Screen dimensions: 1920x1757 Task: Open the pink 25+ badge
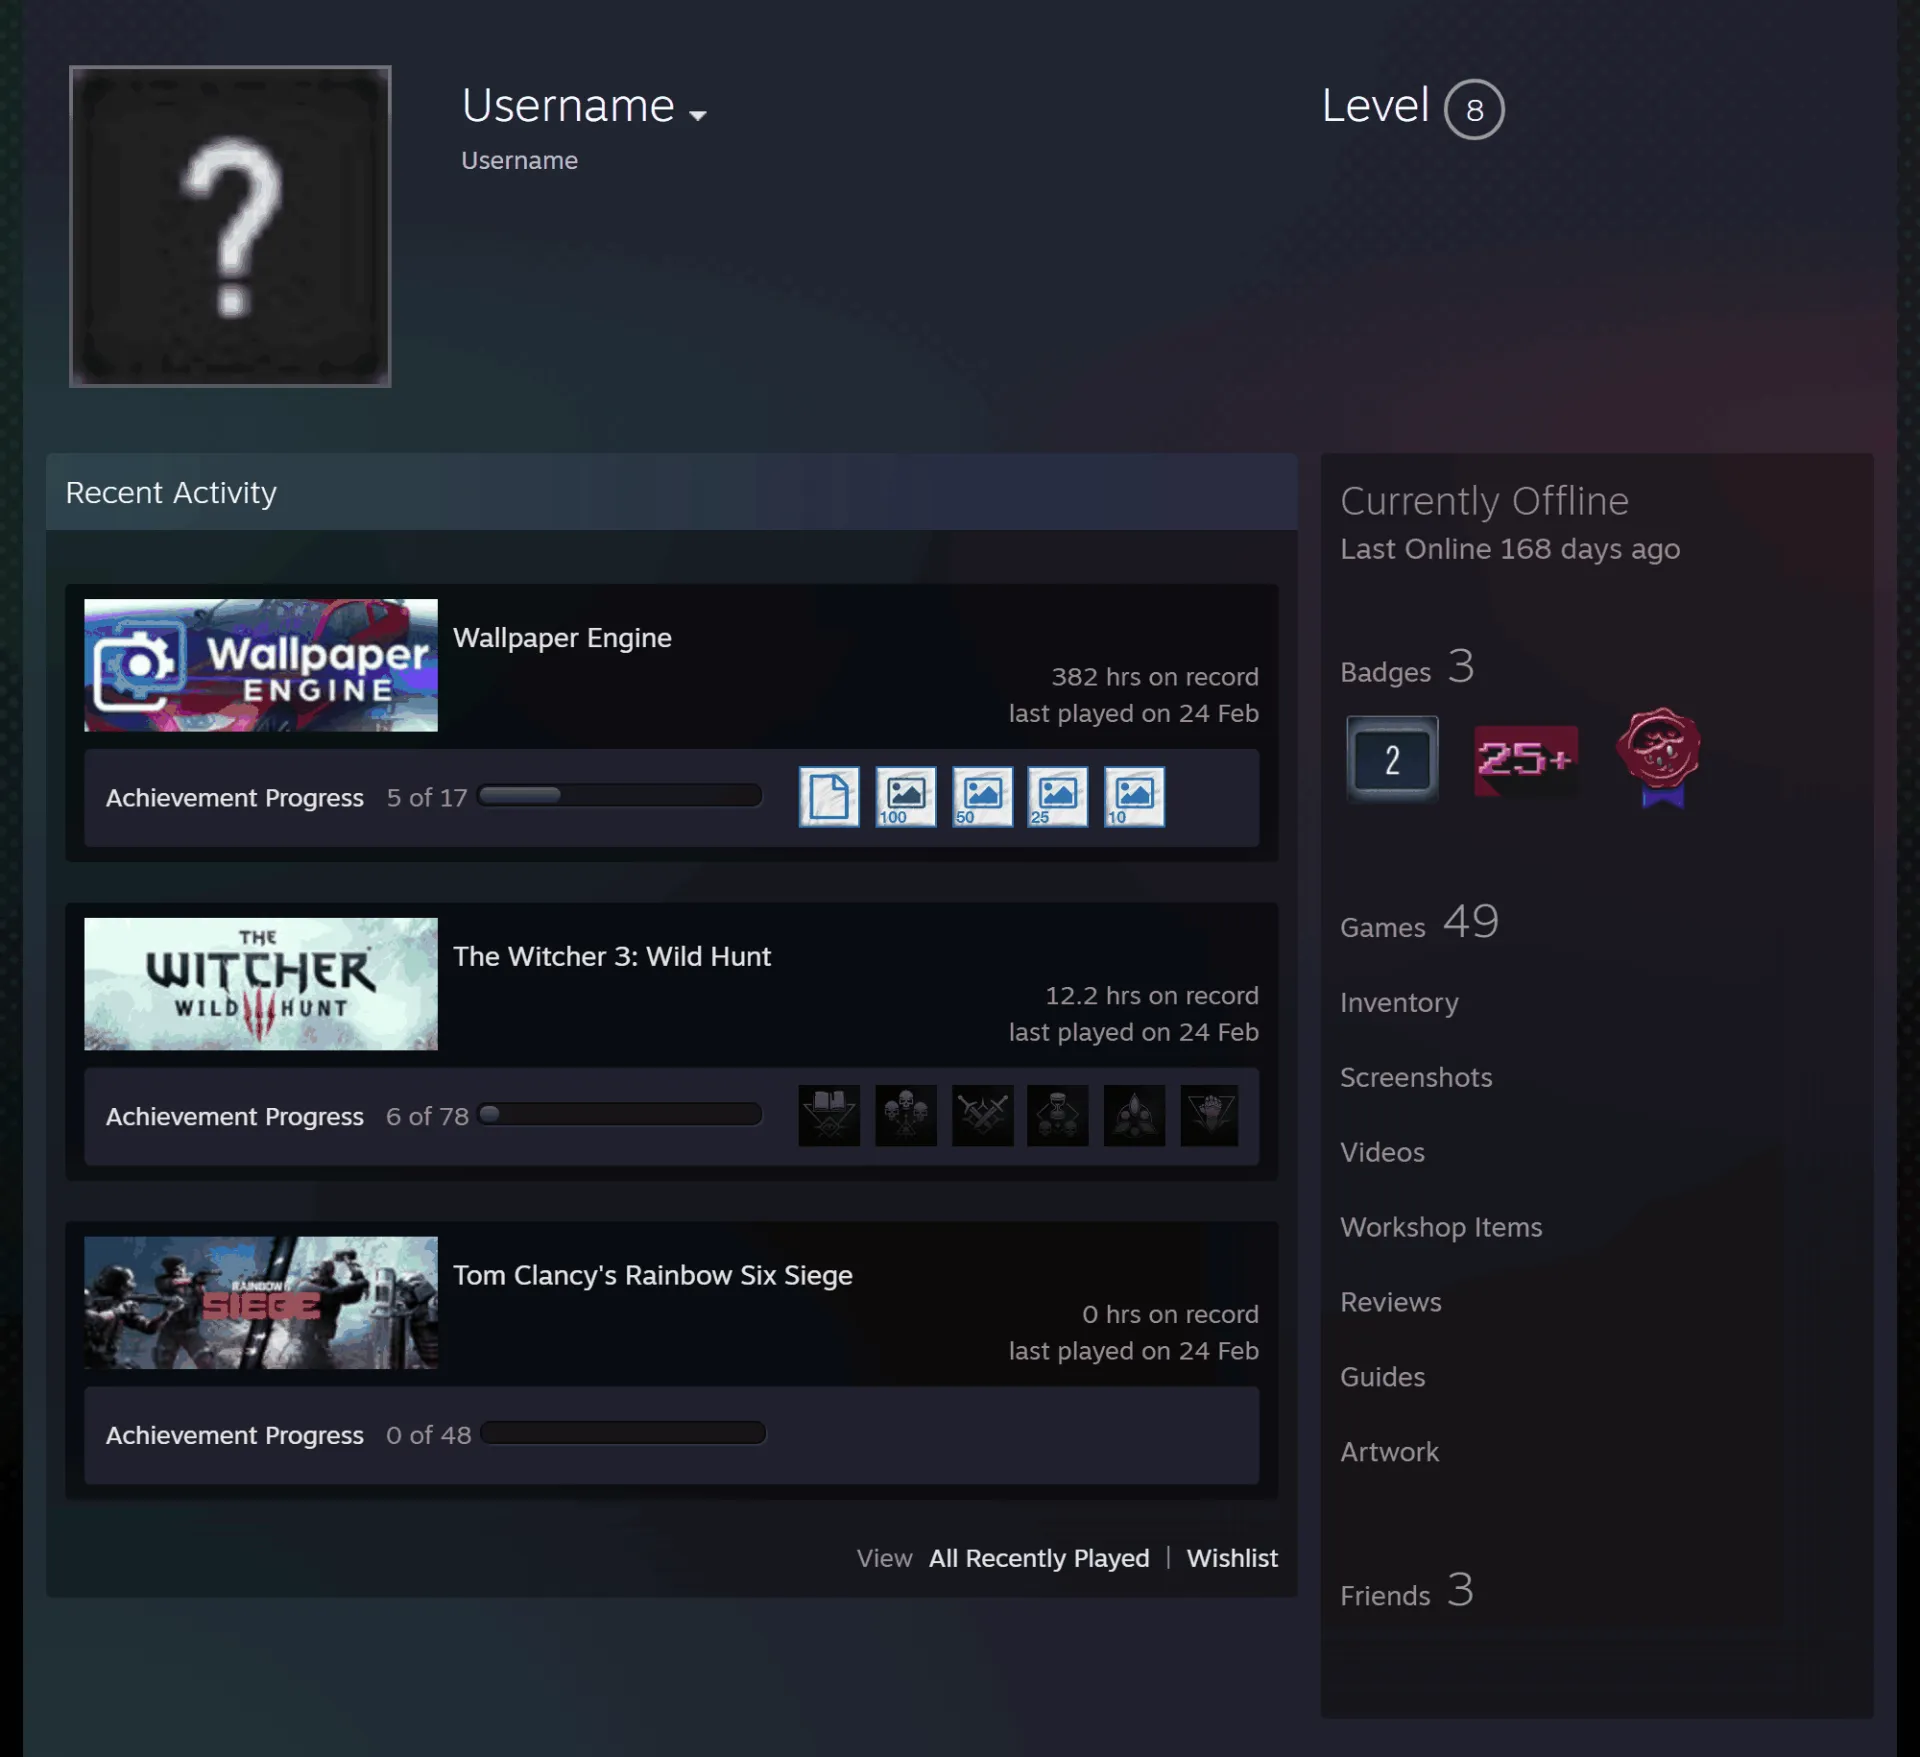(1526, 760)
